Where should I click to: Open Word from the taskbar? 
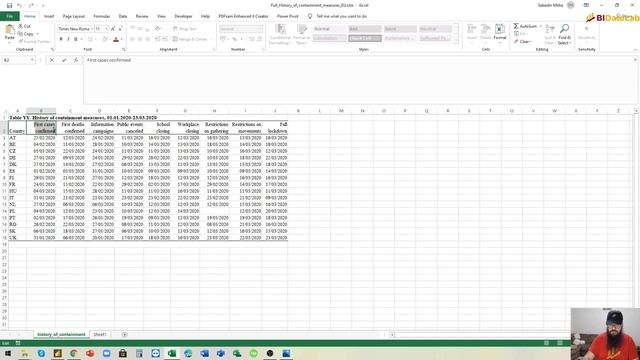pos(204,353)
